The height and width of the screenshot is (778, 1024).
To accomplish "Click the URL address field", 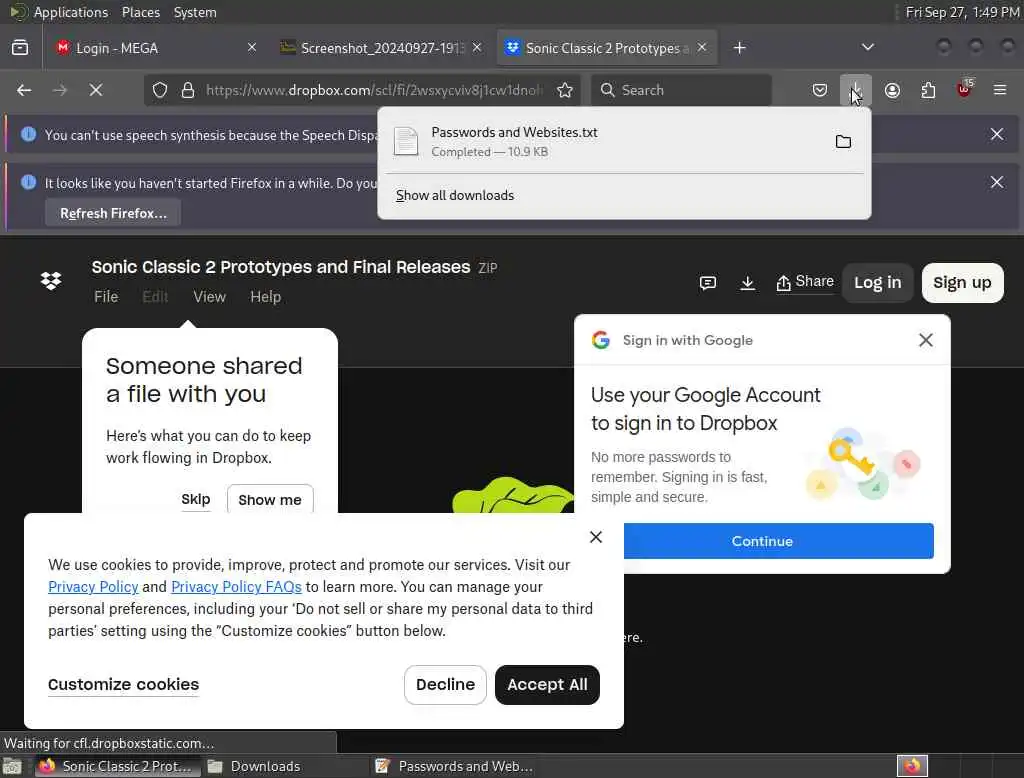I will coord(374,90).
